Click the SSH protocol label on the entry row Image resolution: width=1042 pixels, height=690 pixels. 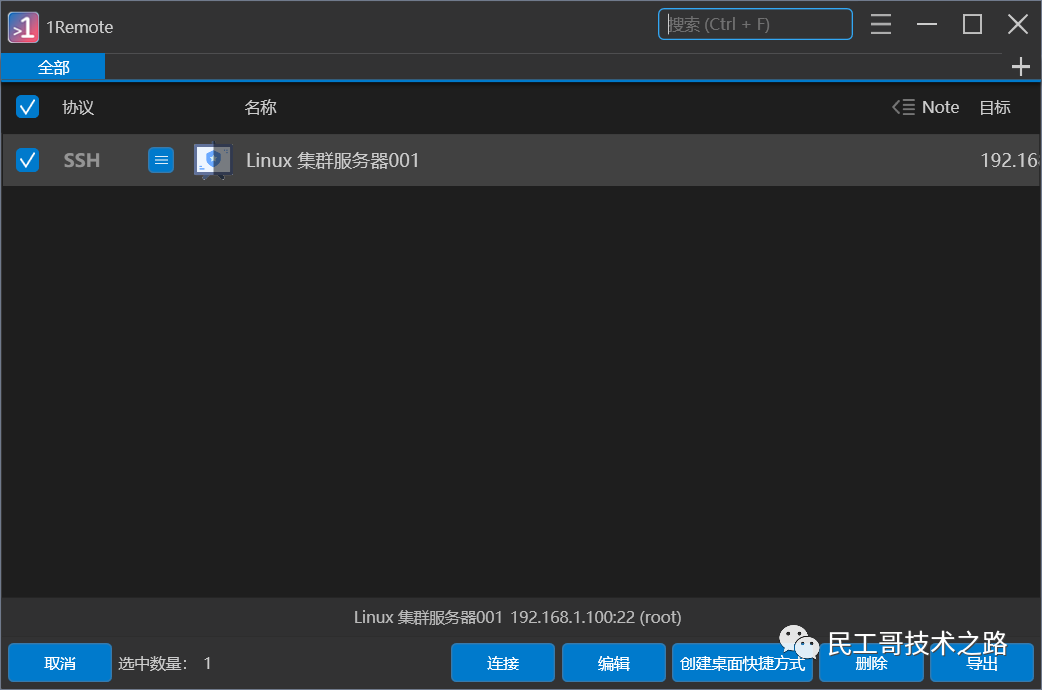(x=81, y=160)
